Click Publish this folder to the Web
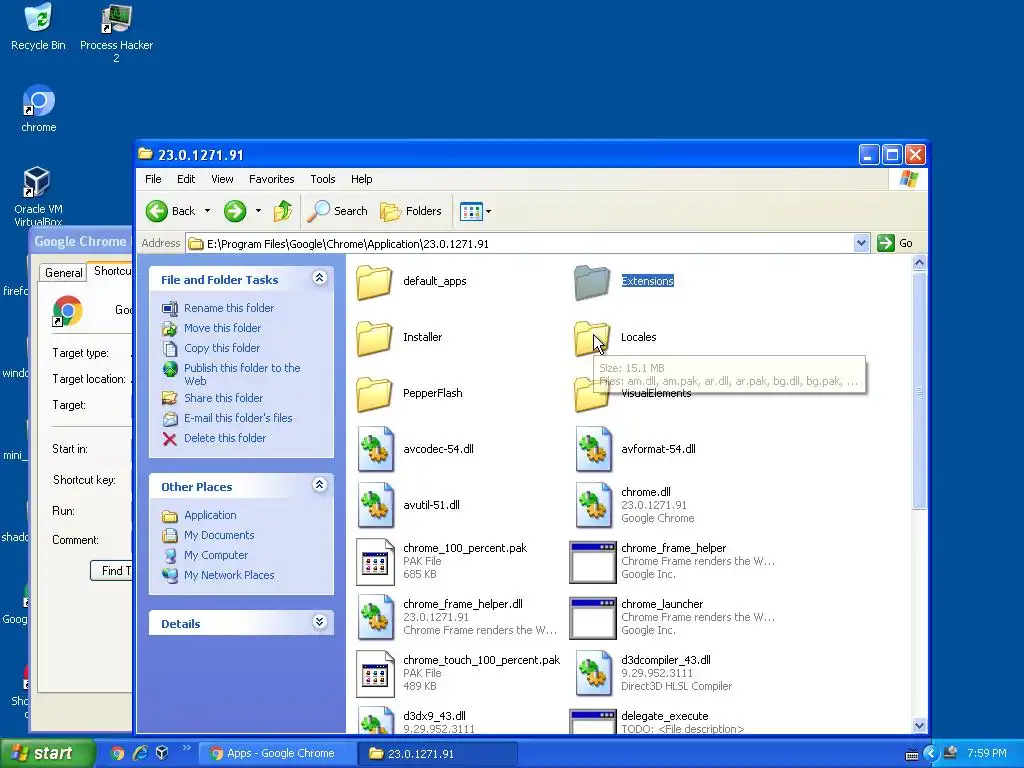1024x768 pixels. click(242, 374)
